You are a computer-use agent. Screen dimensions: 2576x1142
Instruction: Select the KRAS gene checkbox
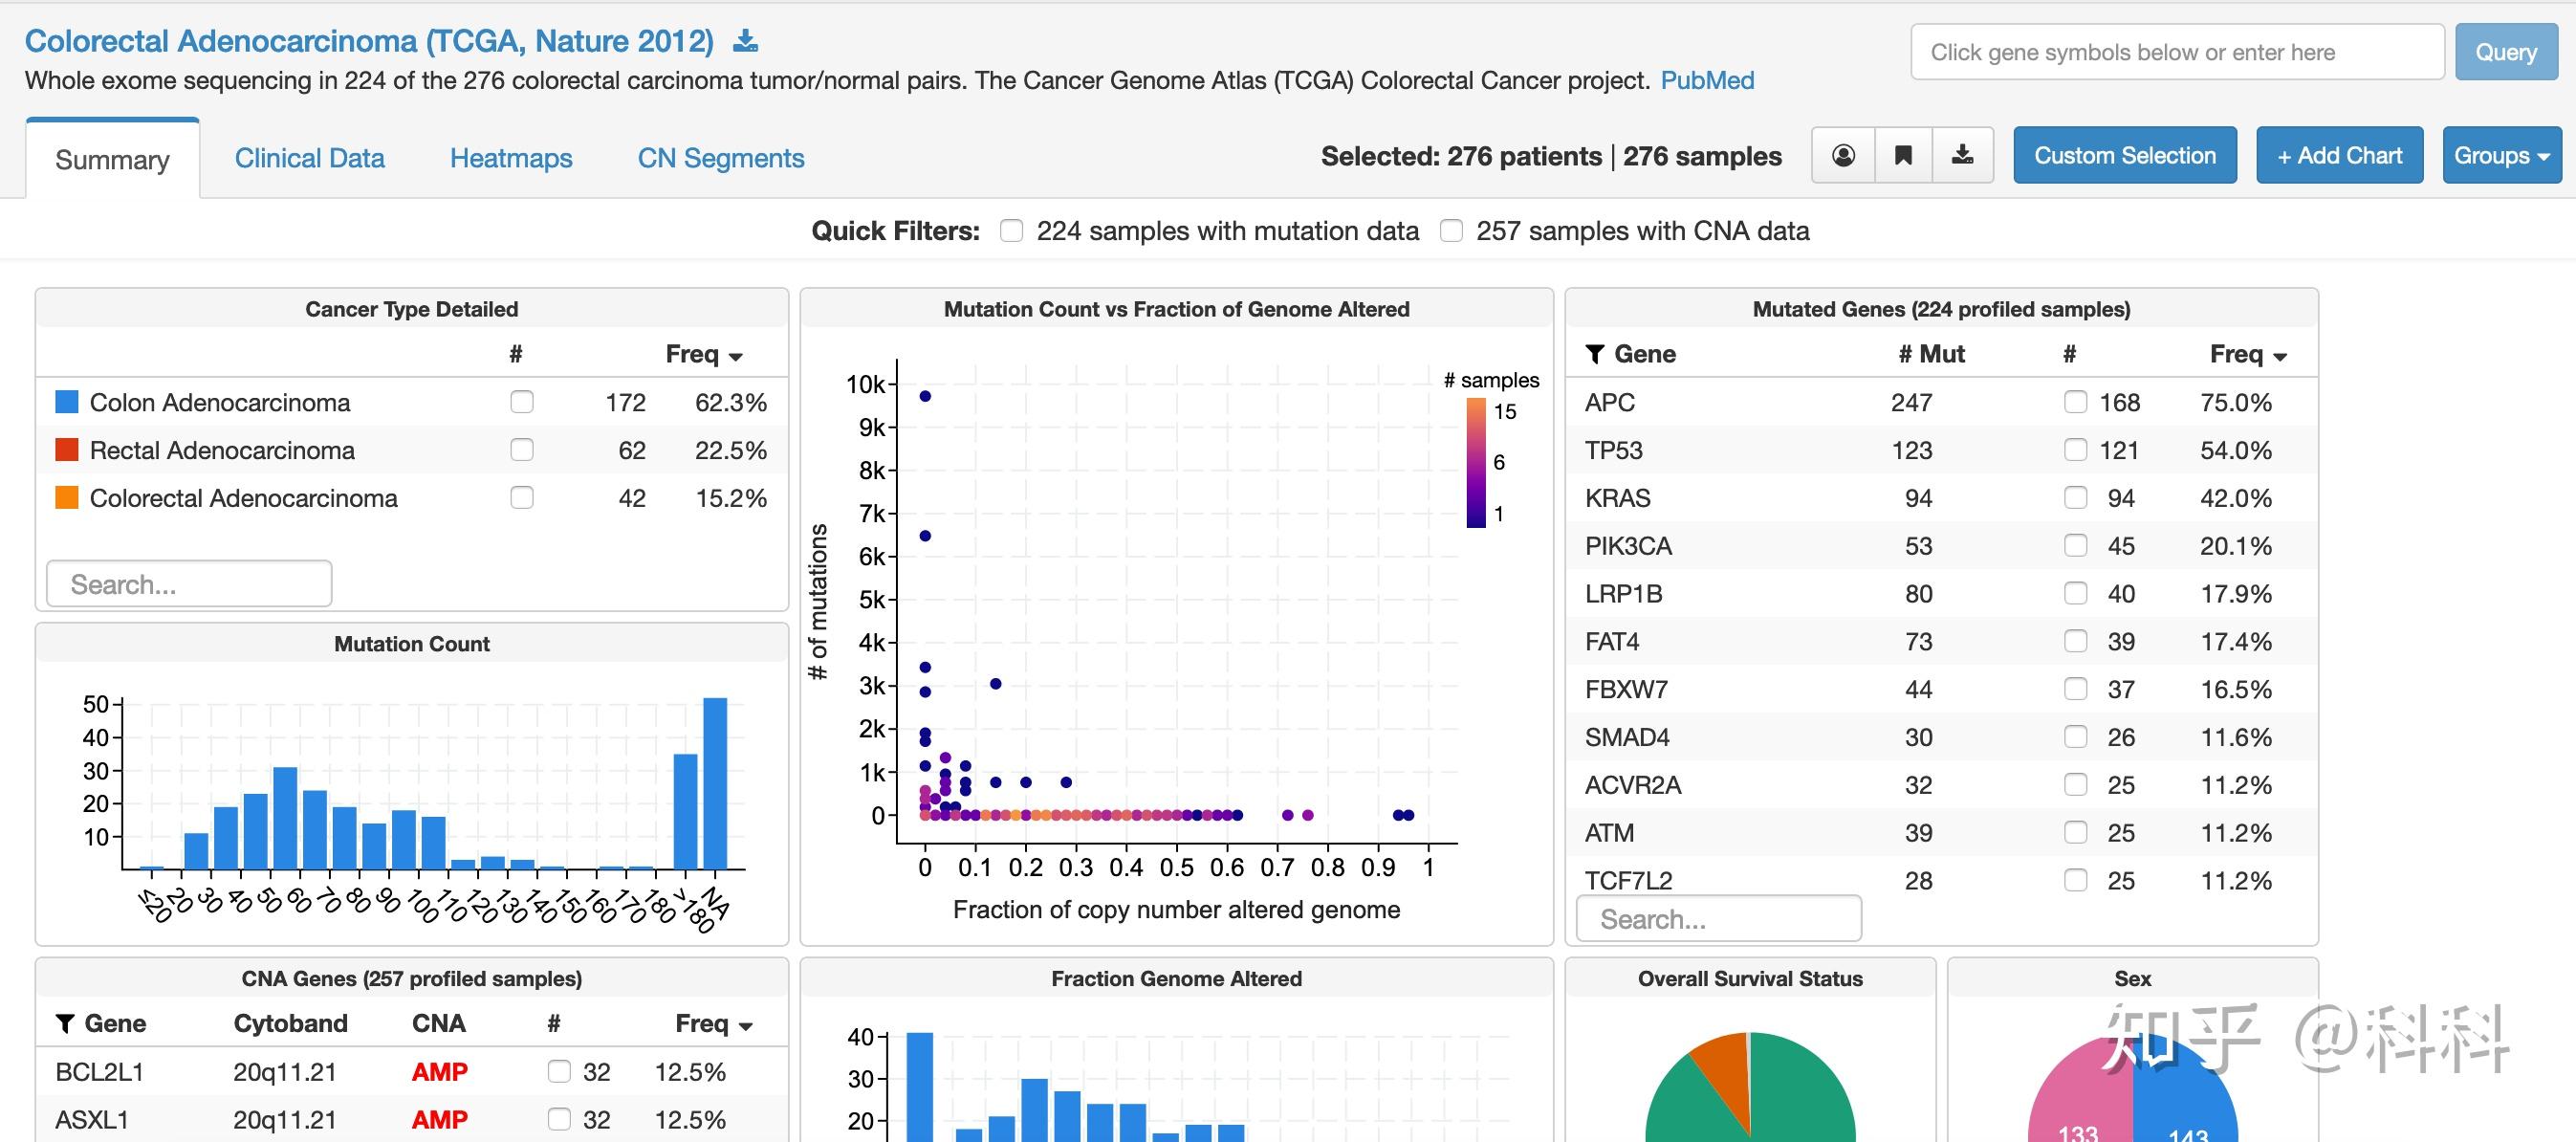click(x=2076, y=498)
